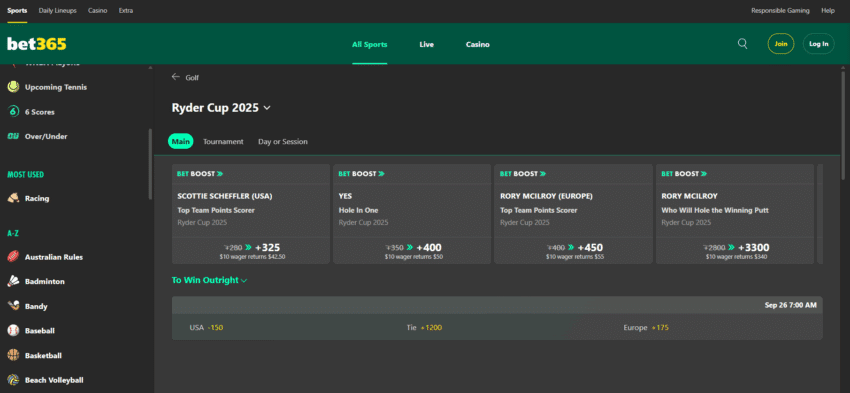Click the Upcoming Tennis ball icon
The width and height of the screenshot is (850, 393).
[14, 87]
